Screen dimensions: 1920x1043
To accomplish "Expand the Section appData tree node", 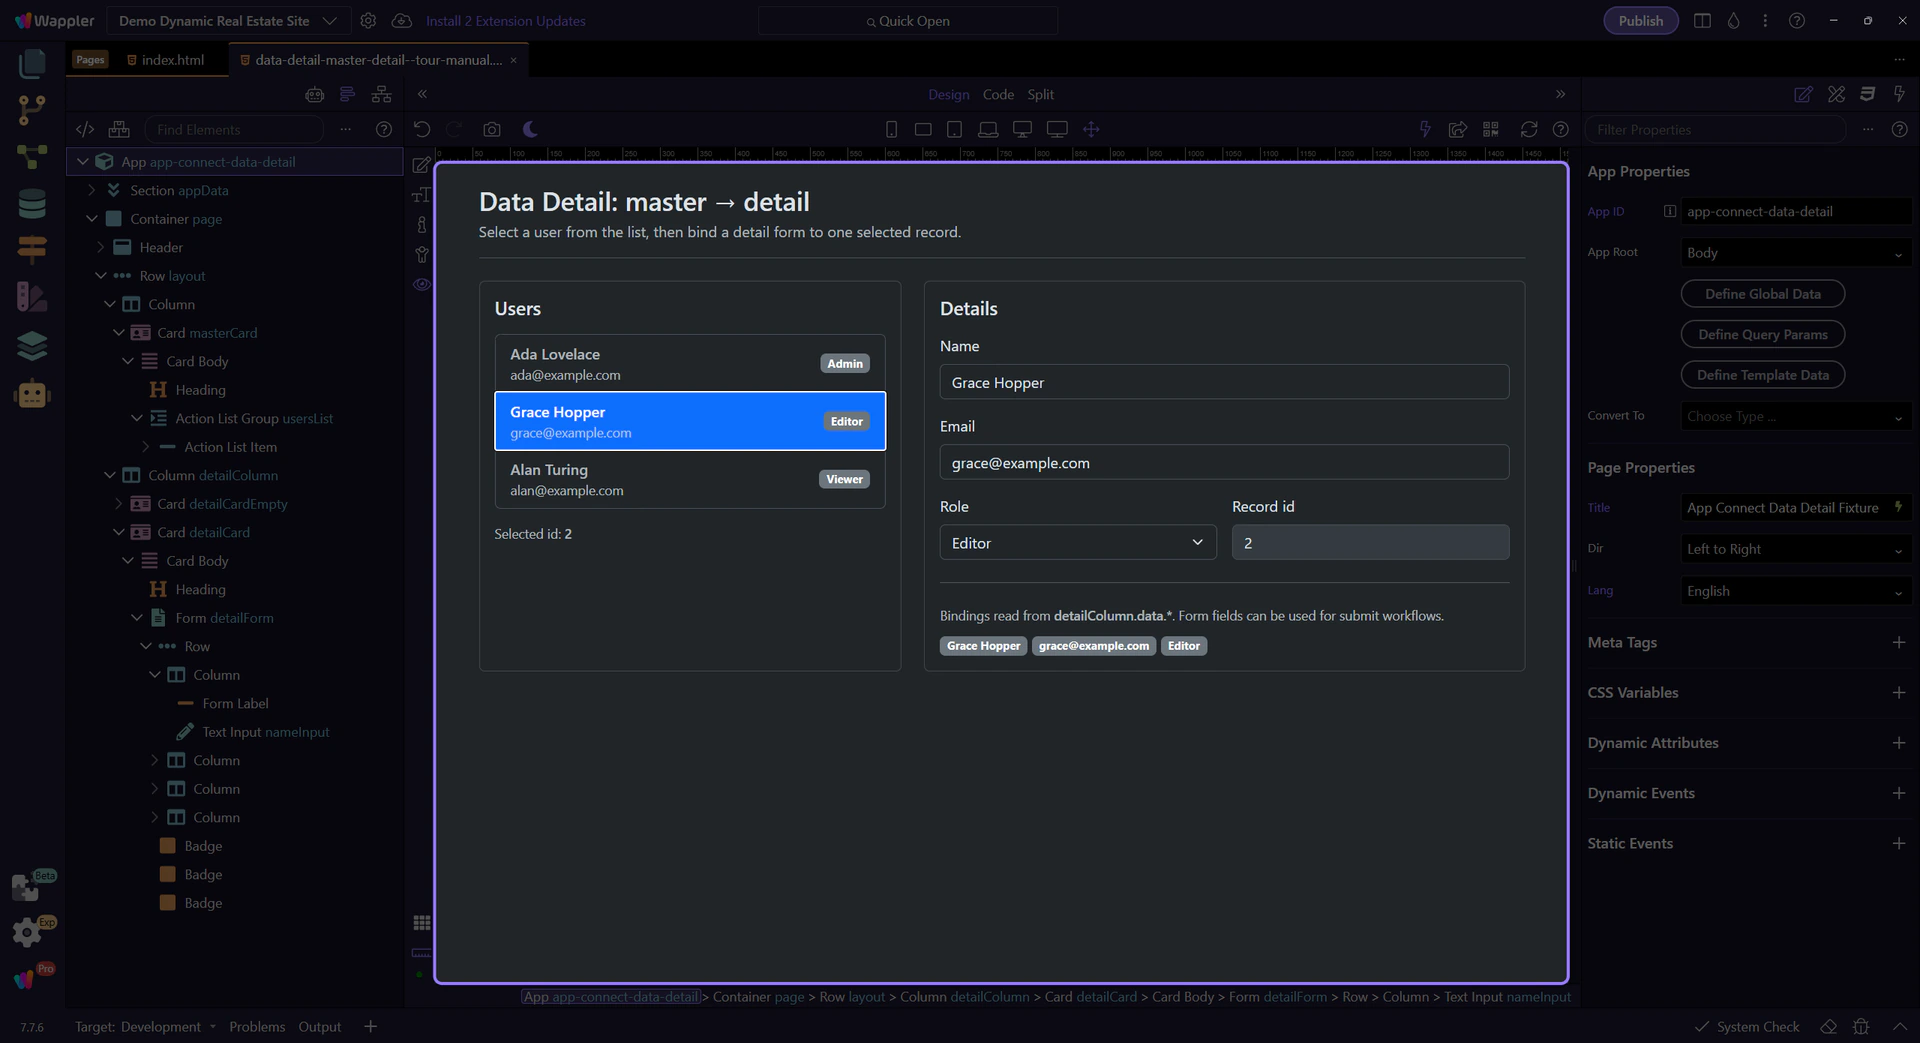I will [x=92, y=190].
